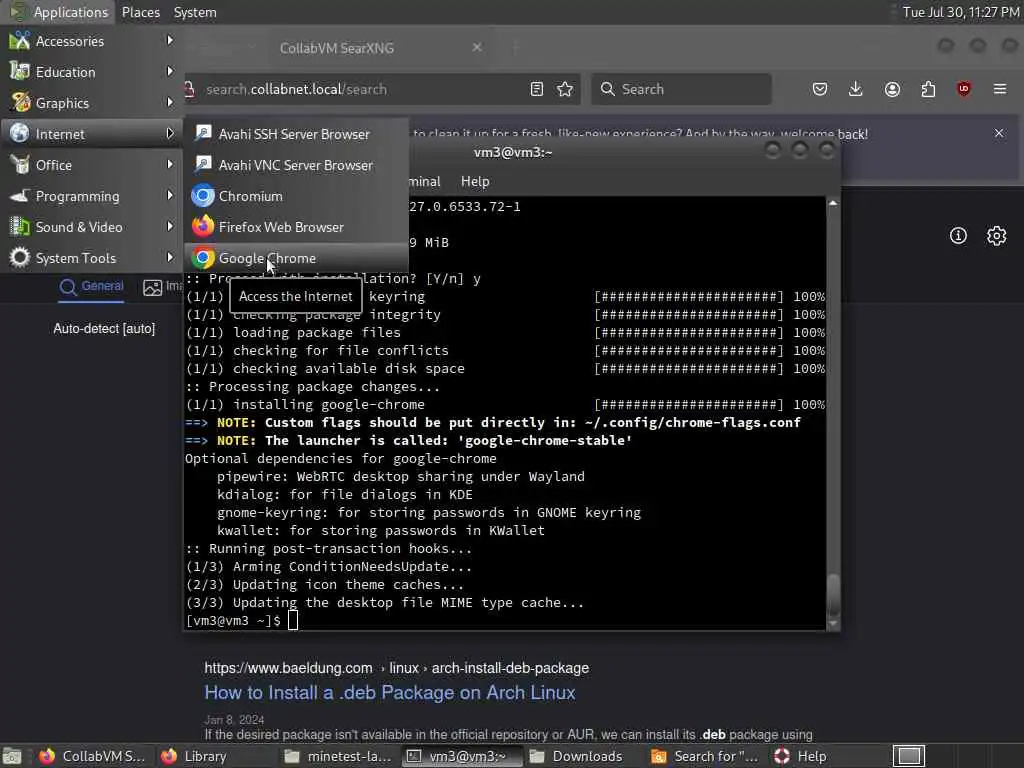Select the CollabVM SearXNG browser tab

point(336,48)
